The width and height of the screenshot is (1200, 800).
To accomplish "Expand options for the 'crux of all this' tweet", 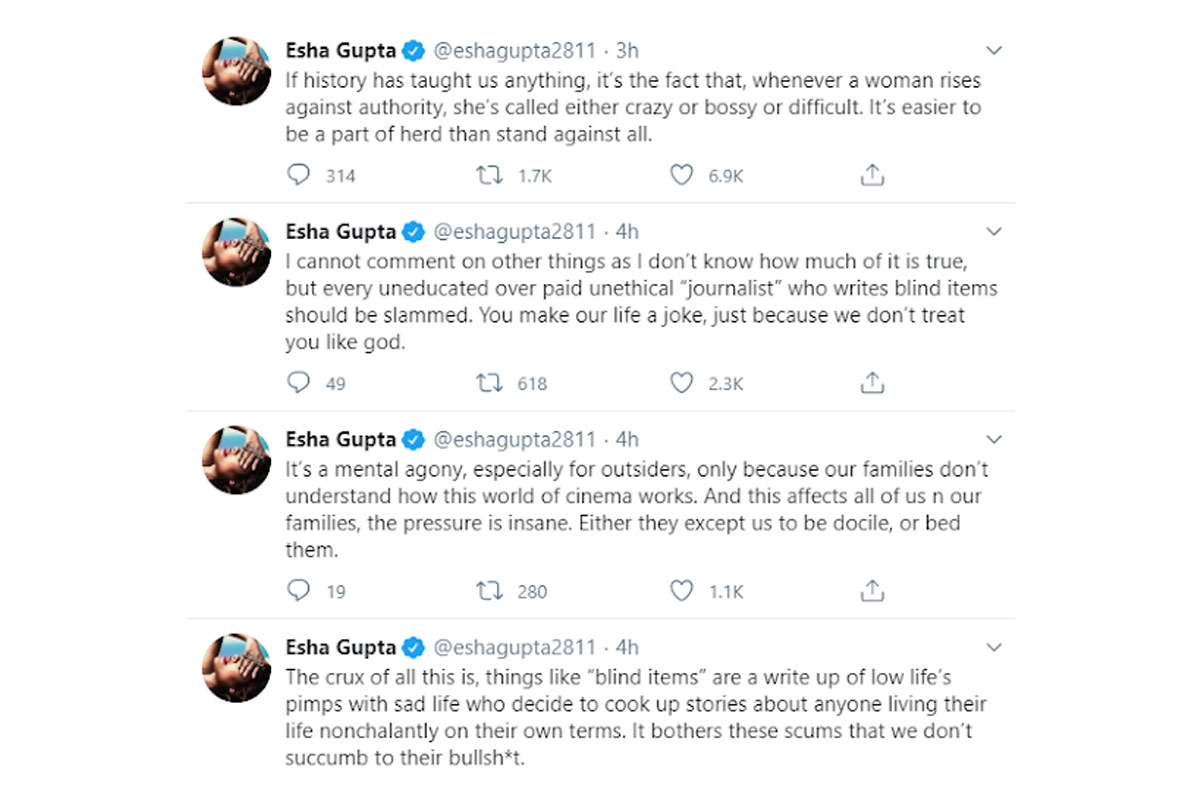I will tap(993, 647).
